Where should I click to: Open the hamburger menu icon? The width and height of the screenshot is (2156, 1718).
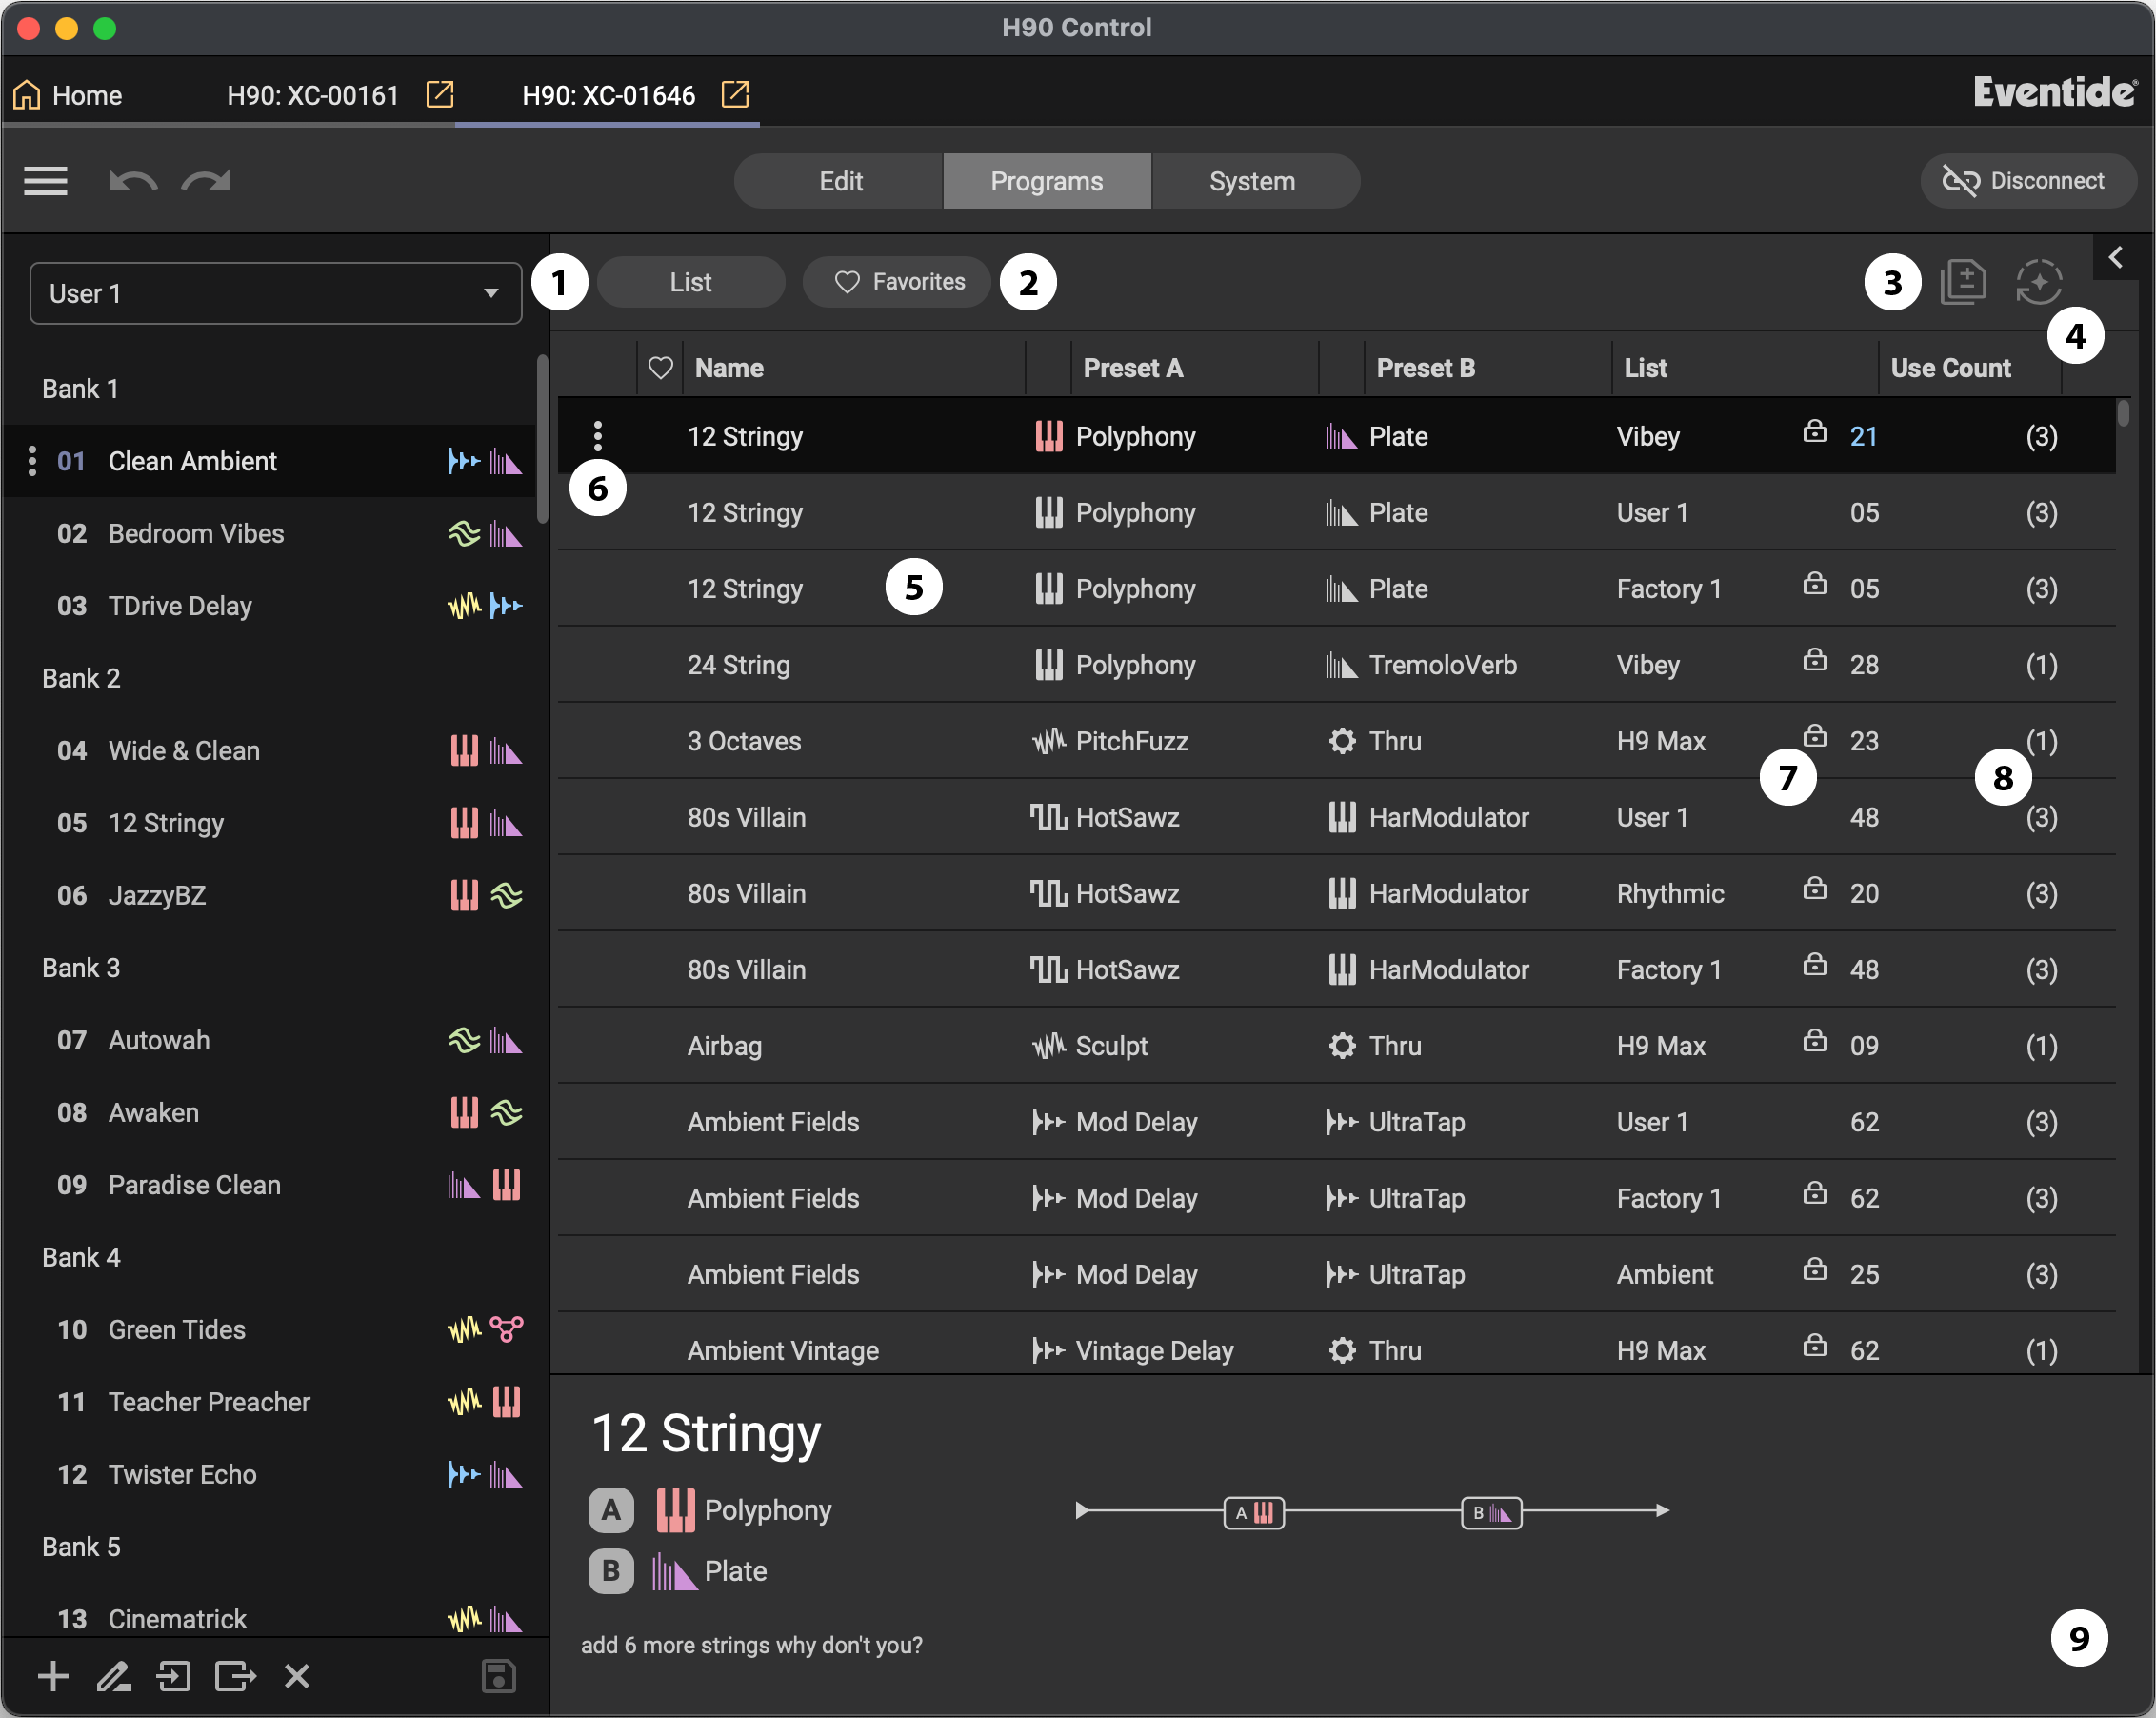45,181
